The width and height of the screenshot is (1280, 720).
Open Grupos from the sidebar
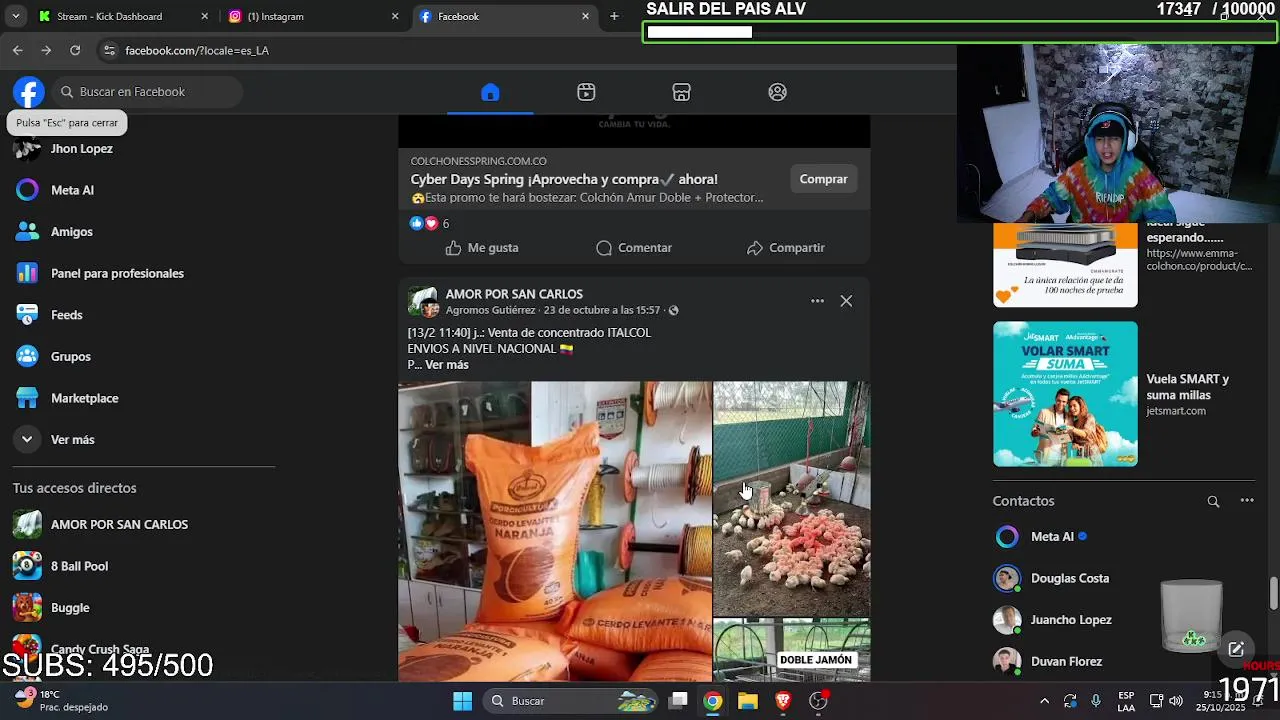coord(71,356)
